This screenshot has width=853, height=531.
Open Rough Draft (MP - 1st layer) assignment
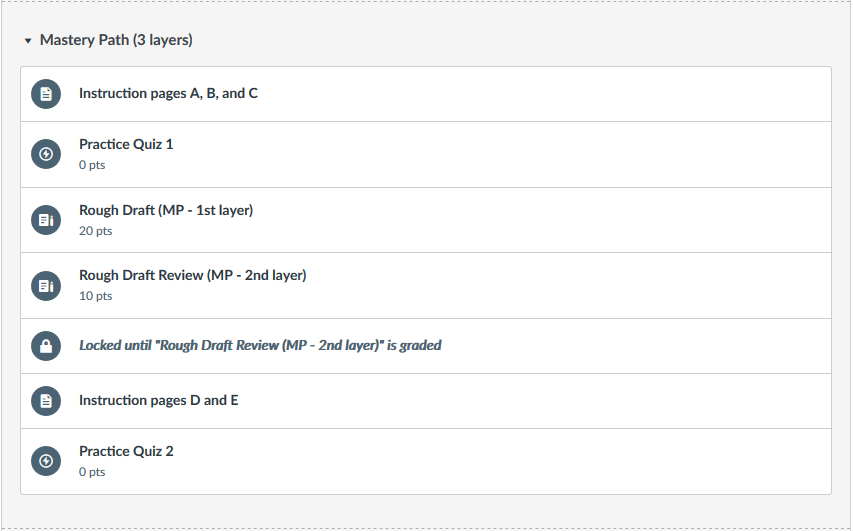click(166, 210)
